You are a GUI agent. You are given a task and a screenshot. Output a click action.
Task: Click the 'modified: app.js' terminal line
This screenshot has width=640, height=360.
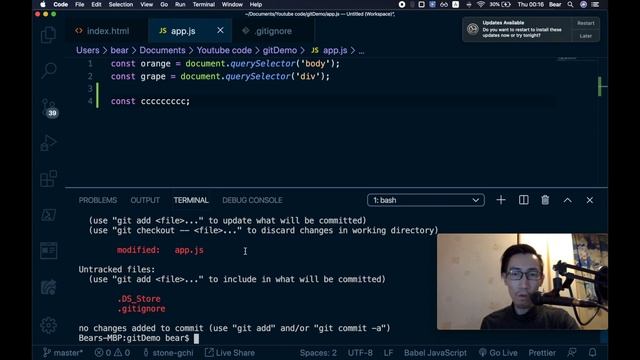[160, 250]
